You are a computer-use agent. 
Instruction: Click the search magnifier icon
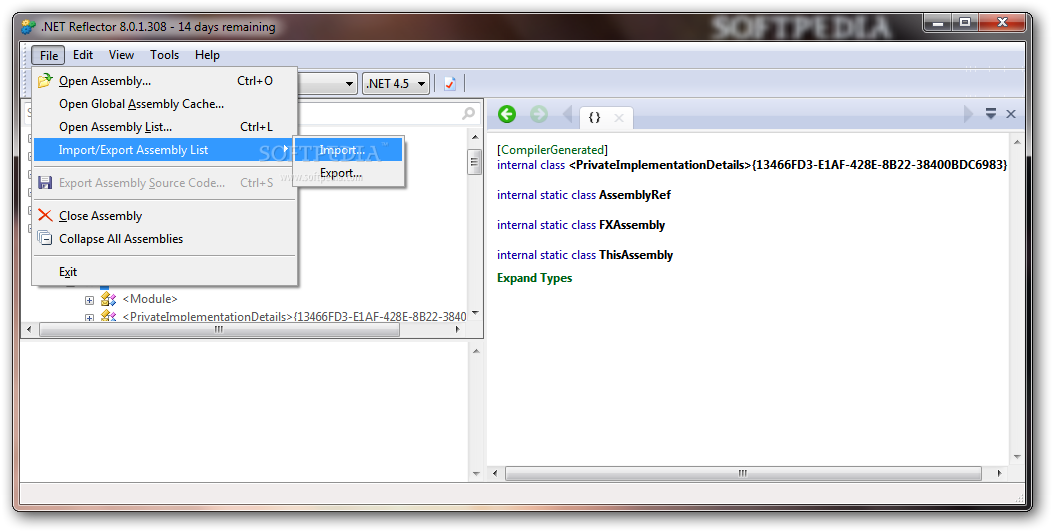pos(469,114)
